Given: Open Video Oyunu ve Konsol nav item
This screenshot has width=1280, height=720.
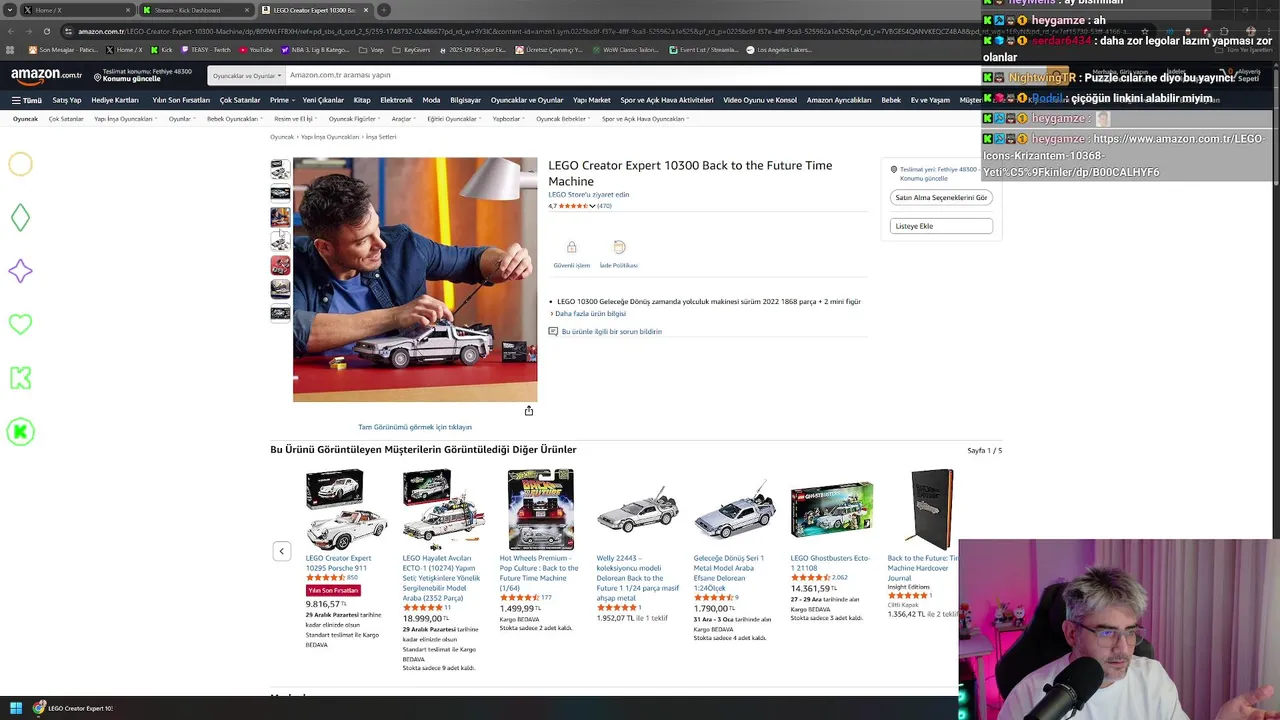Looking at the screenshot, I should point(760,100).
